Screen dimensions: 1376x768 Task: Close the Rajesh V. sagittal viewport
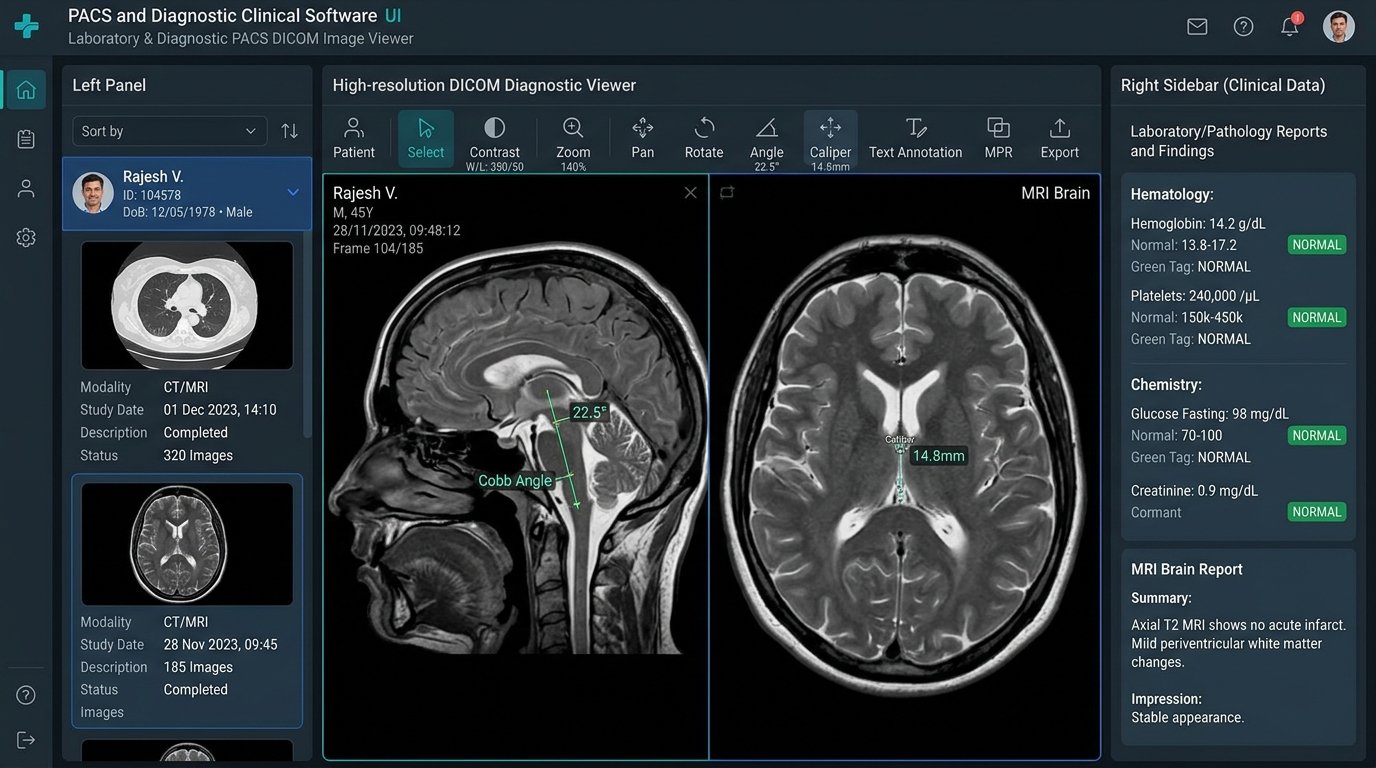click(690, 192)
